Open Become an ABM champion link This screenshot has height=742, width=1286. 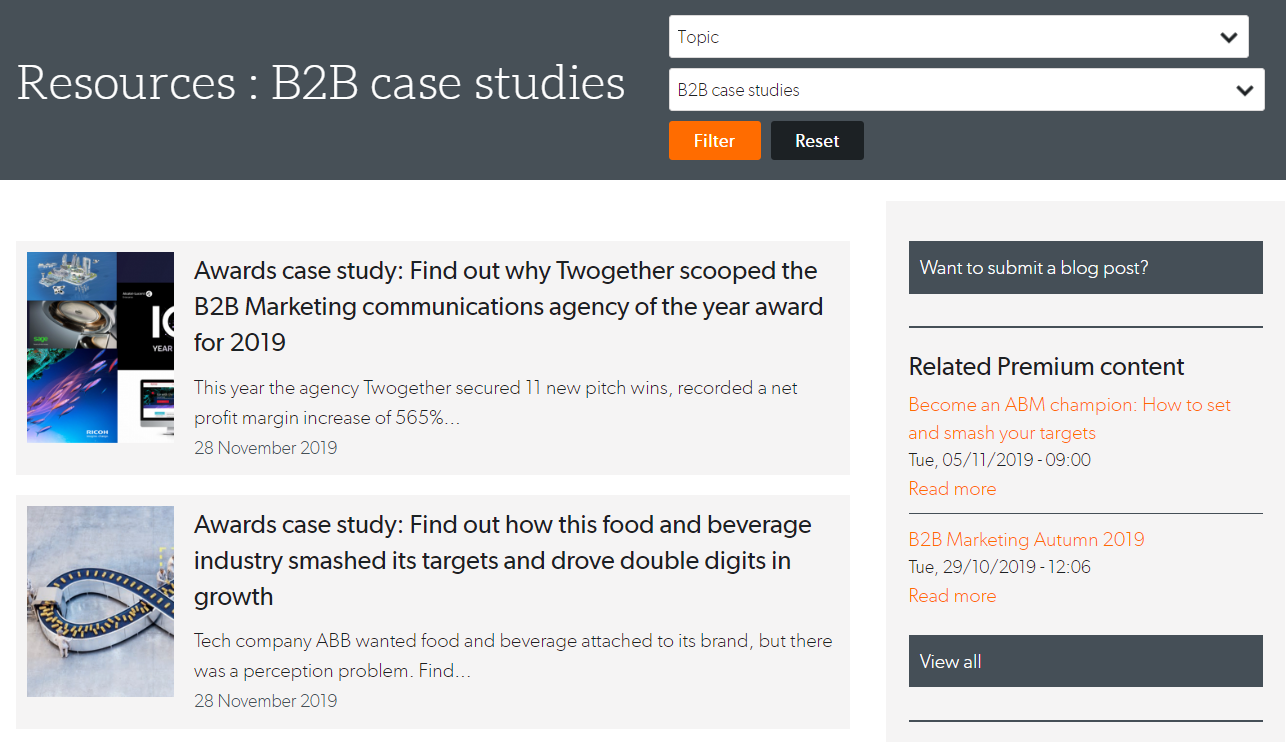[1070, 419]
